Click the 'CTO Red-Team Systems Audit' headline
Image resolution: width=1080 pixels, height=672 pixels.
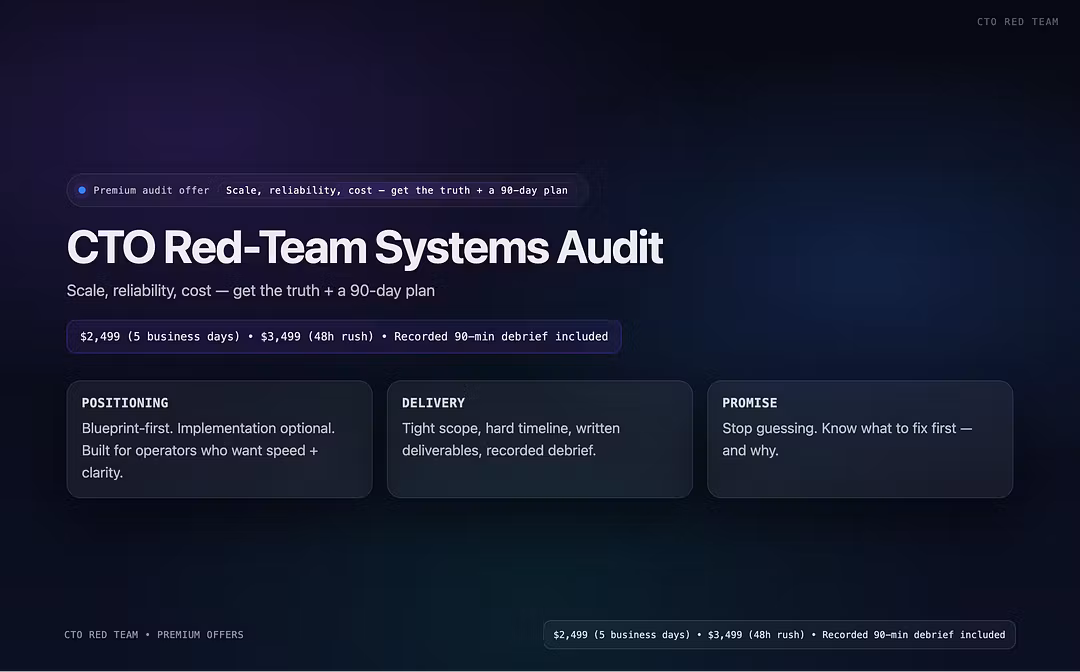point(364,246)
